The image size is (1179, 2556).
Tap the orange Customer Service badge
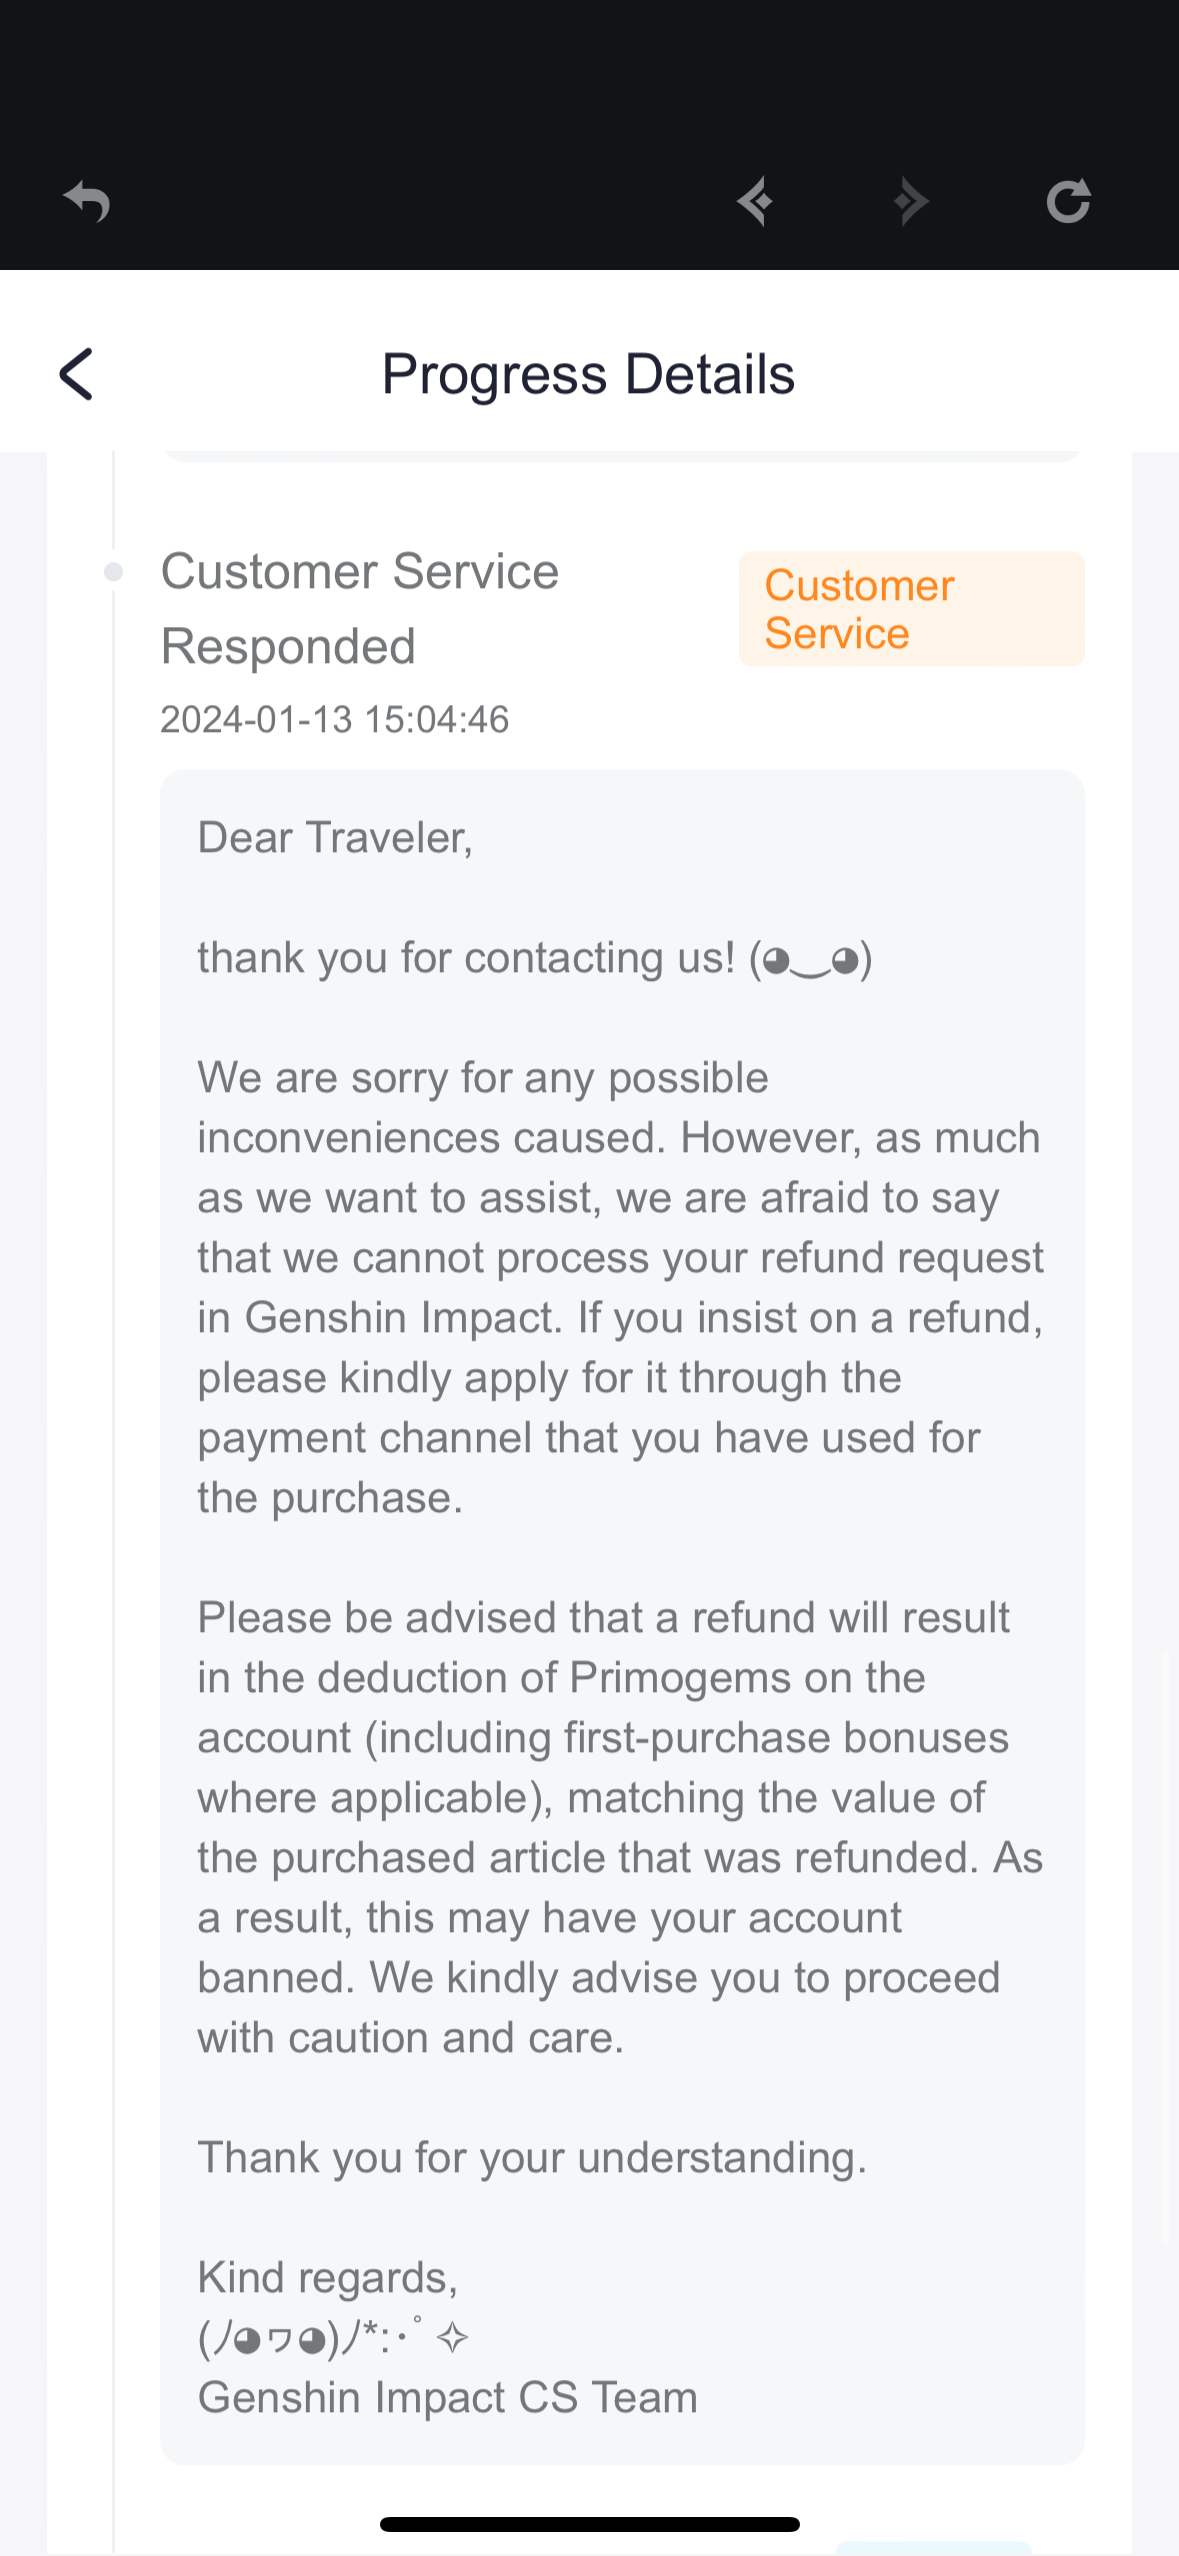tap(911, 609)
